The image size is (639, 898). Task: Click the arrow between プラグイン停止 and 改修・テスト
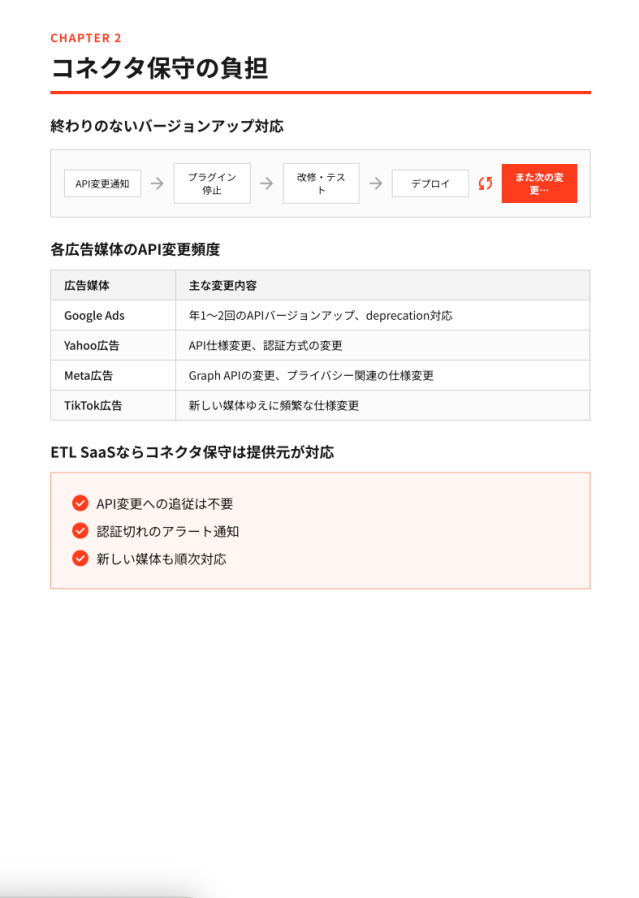coord(266,183)
